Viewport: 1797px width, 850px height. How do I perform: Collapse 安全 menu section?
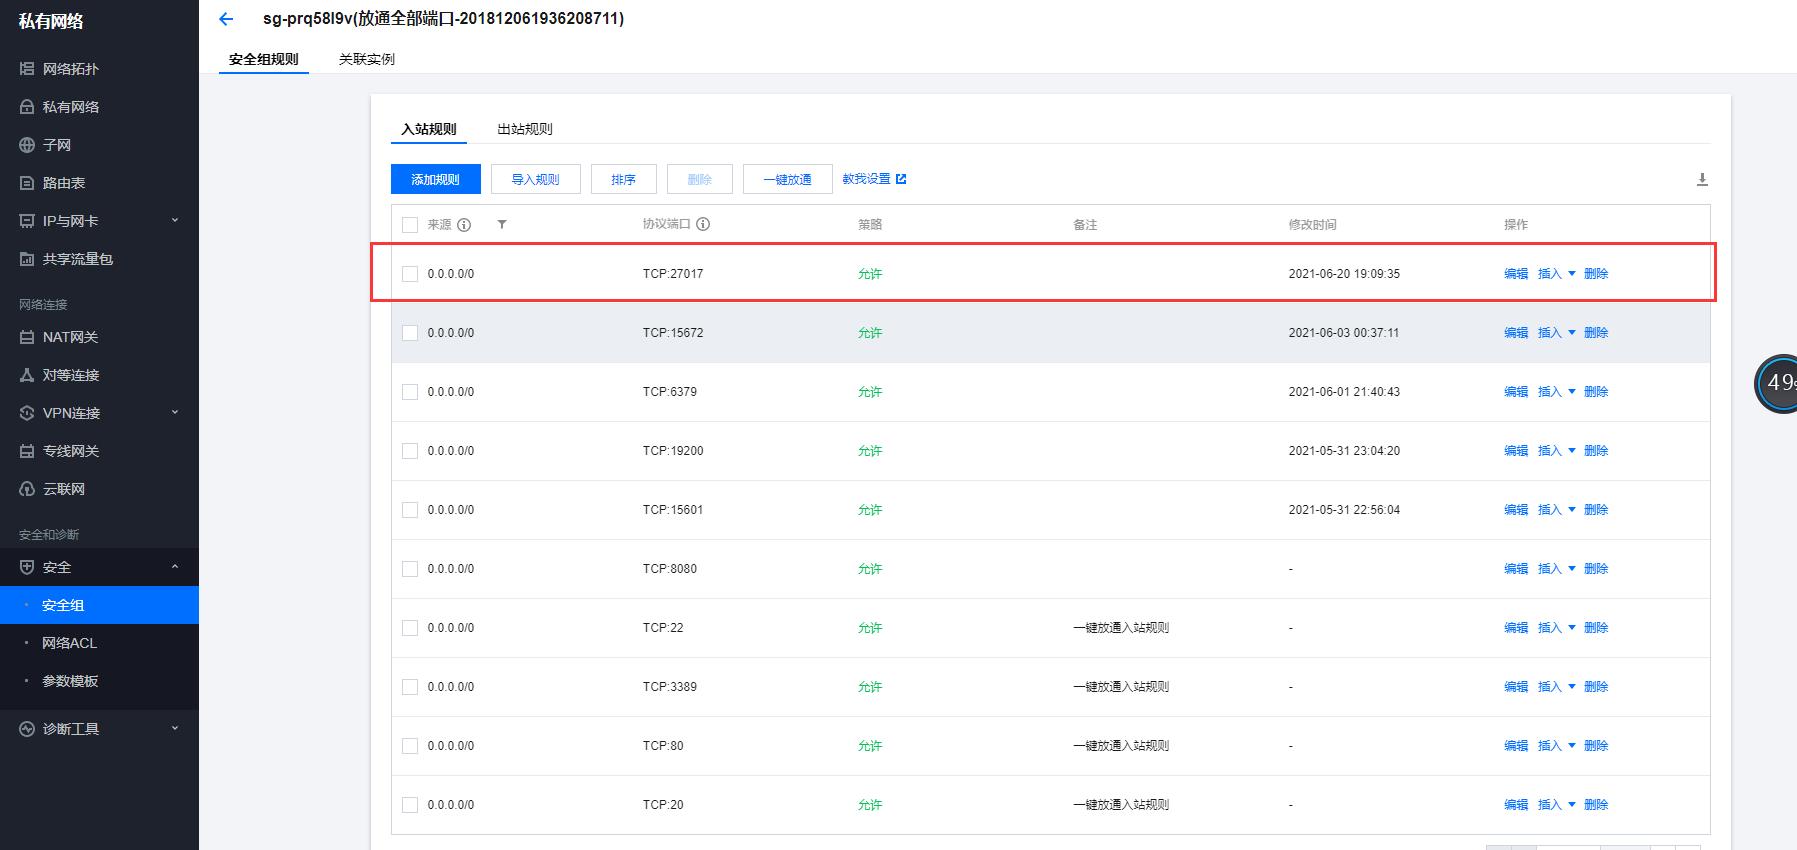pyautogui.click(x=175, y=567)
